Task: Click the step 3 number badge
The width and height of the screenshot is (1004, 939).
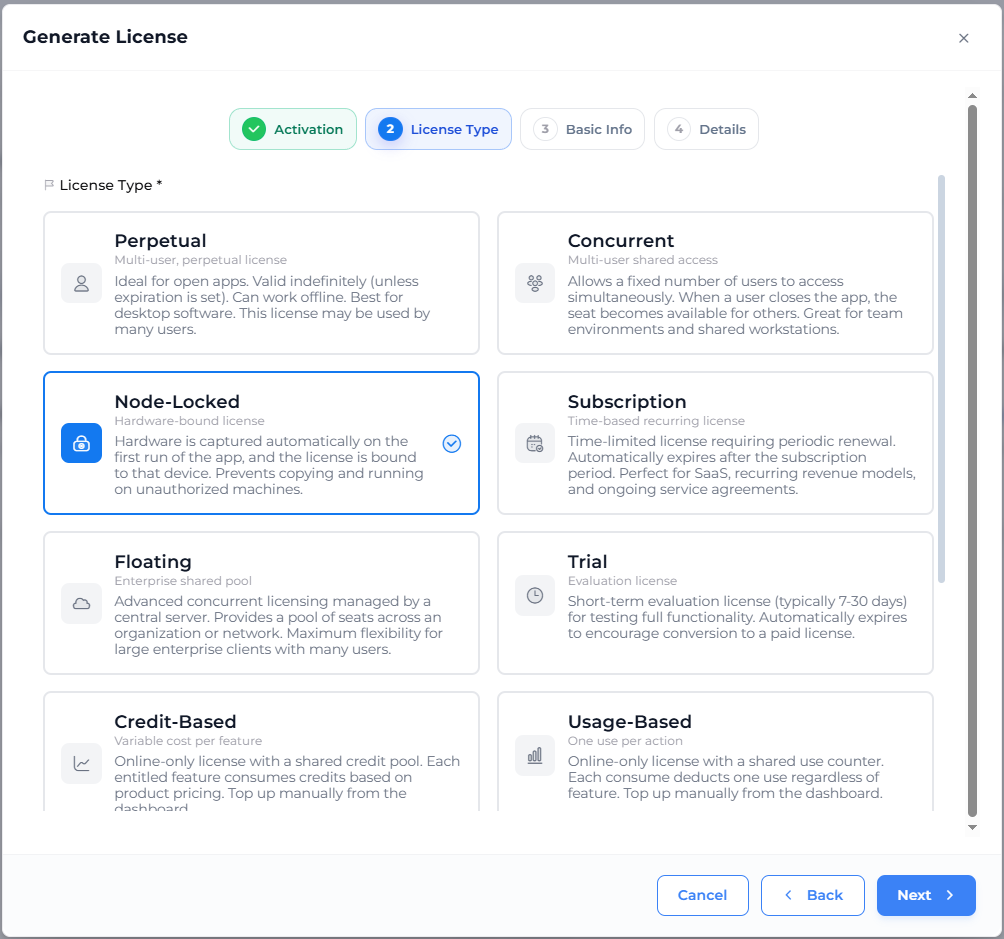Action: pyautogui.click(x=545, y=129)
